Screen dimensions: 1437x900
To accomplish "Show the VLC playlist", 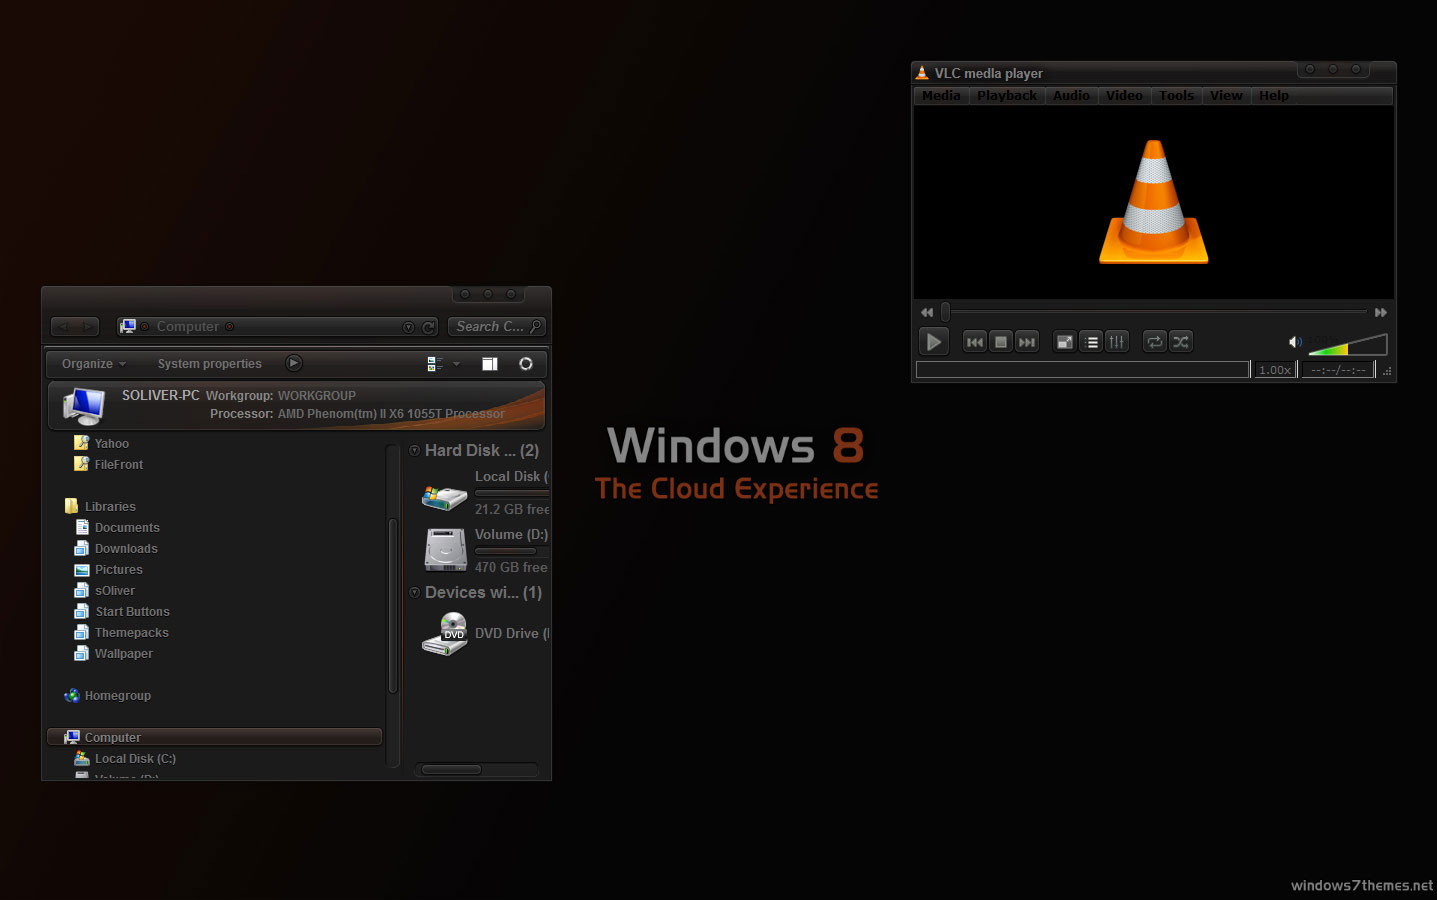I will (1091, 342).
